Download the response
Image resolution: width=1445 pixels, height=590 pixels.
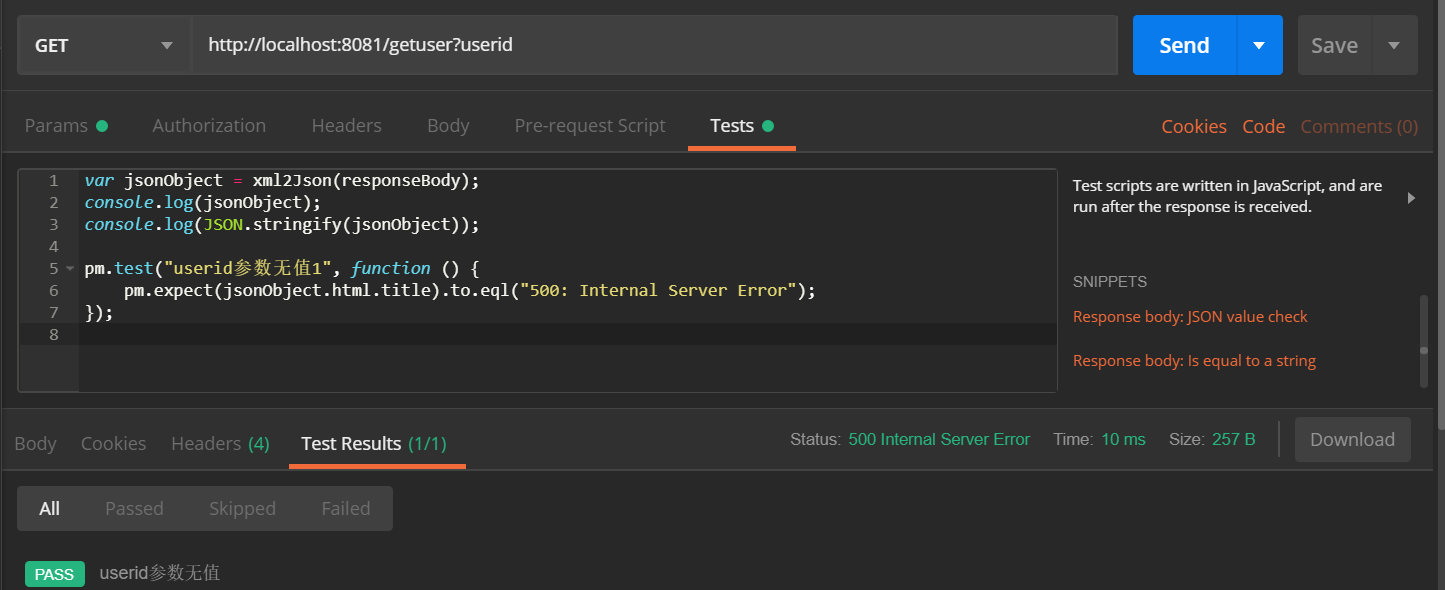[x=1352, y=440]
